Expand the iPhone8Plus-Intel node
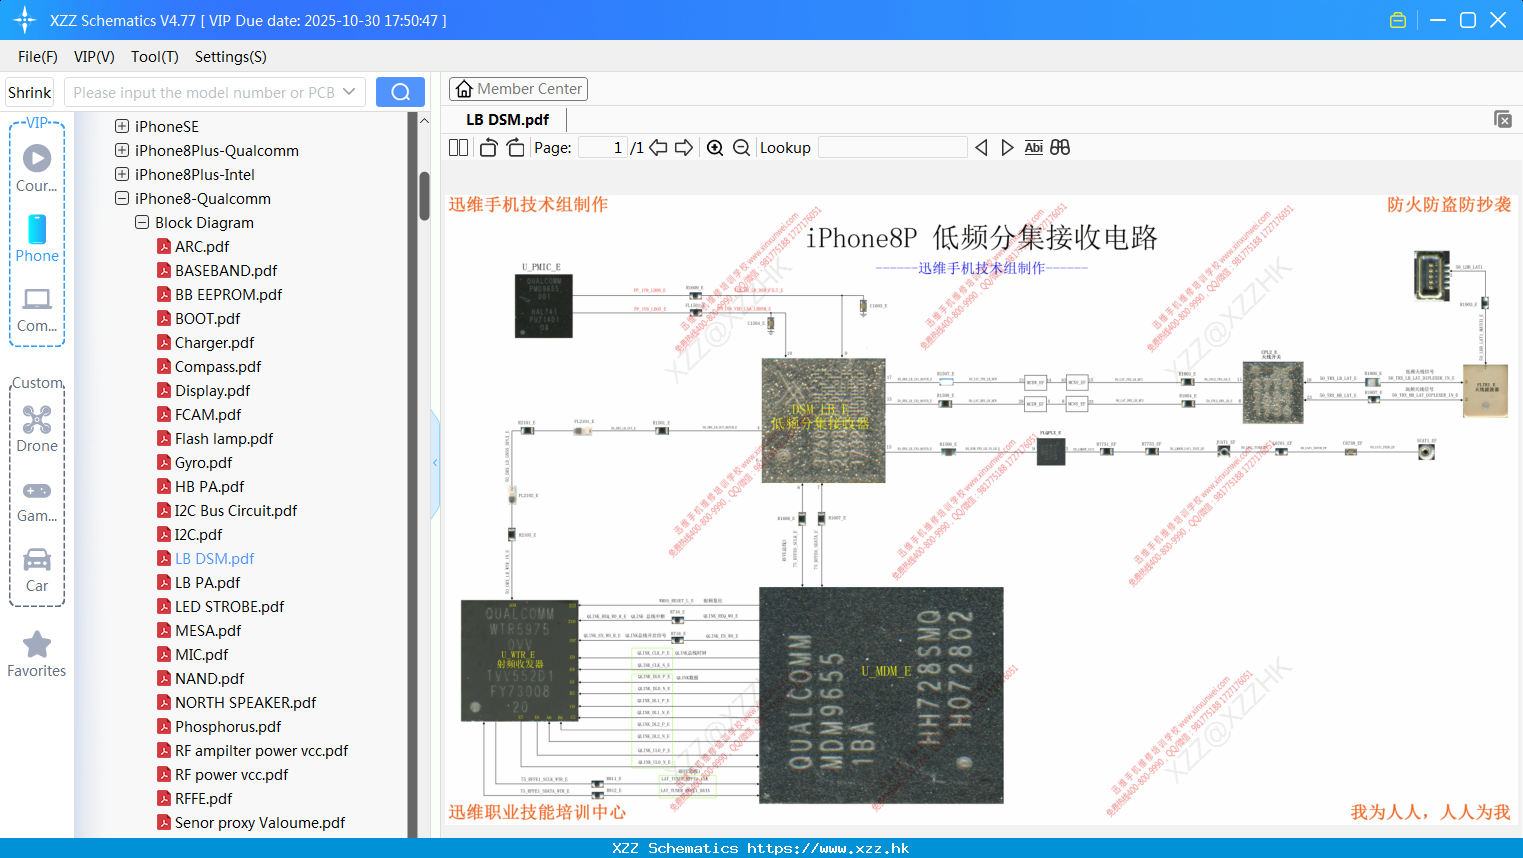 click(x=122, y=174)
